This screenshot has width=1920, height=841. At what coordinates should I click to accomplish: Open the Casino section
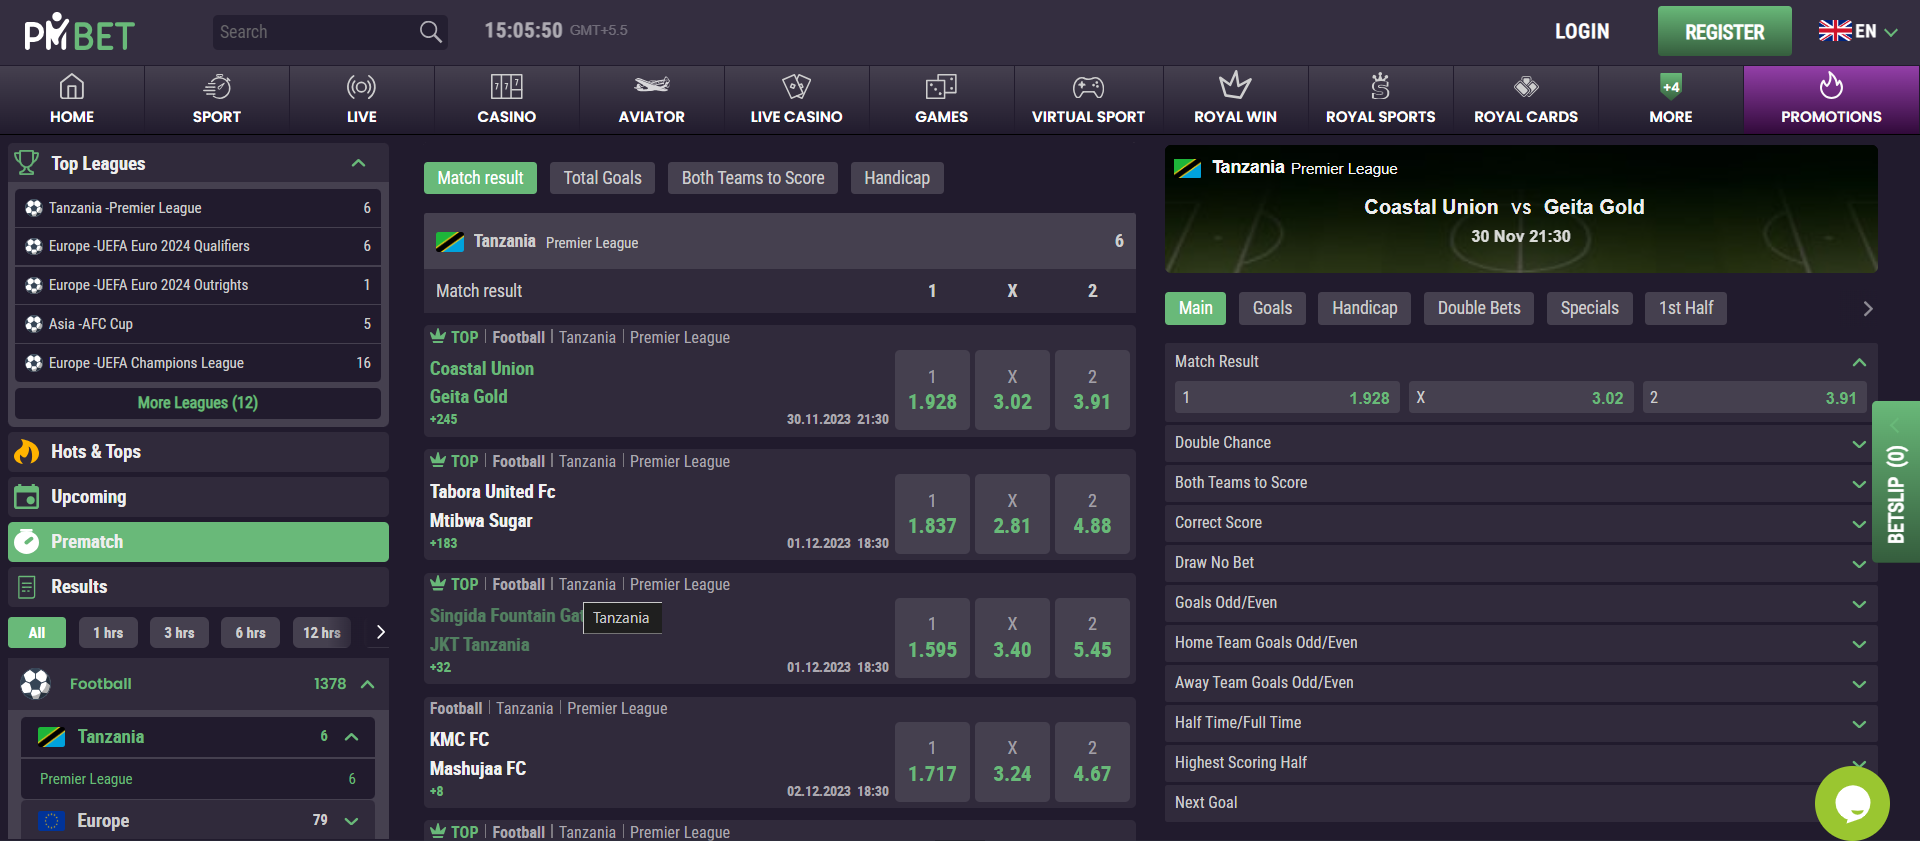506,100
